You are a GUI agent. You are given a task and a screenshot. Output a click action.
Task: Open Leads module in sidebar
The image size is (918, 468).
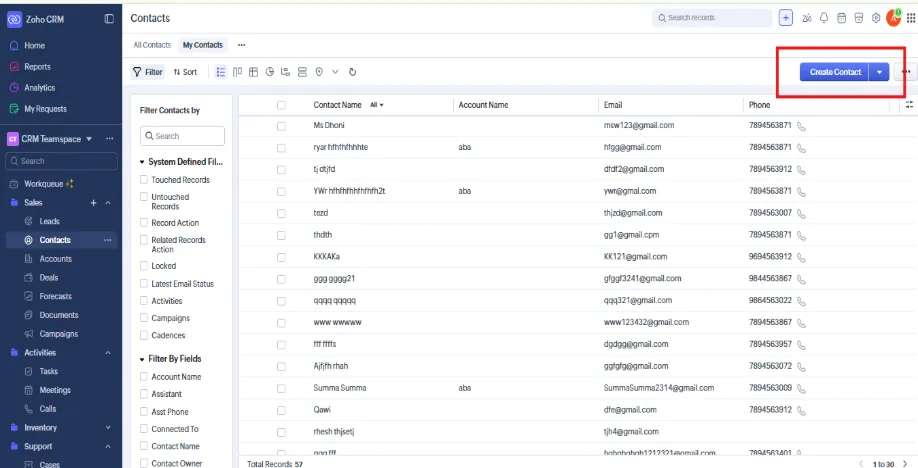click(49, 221)
